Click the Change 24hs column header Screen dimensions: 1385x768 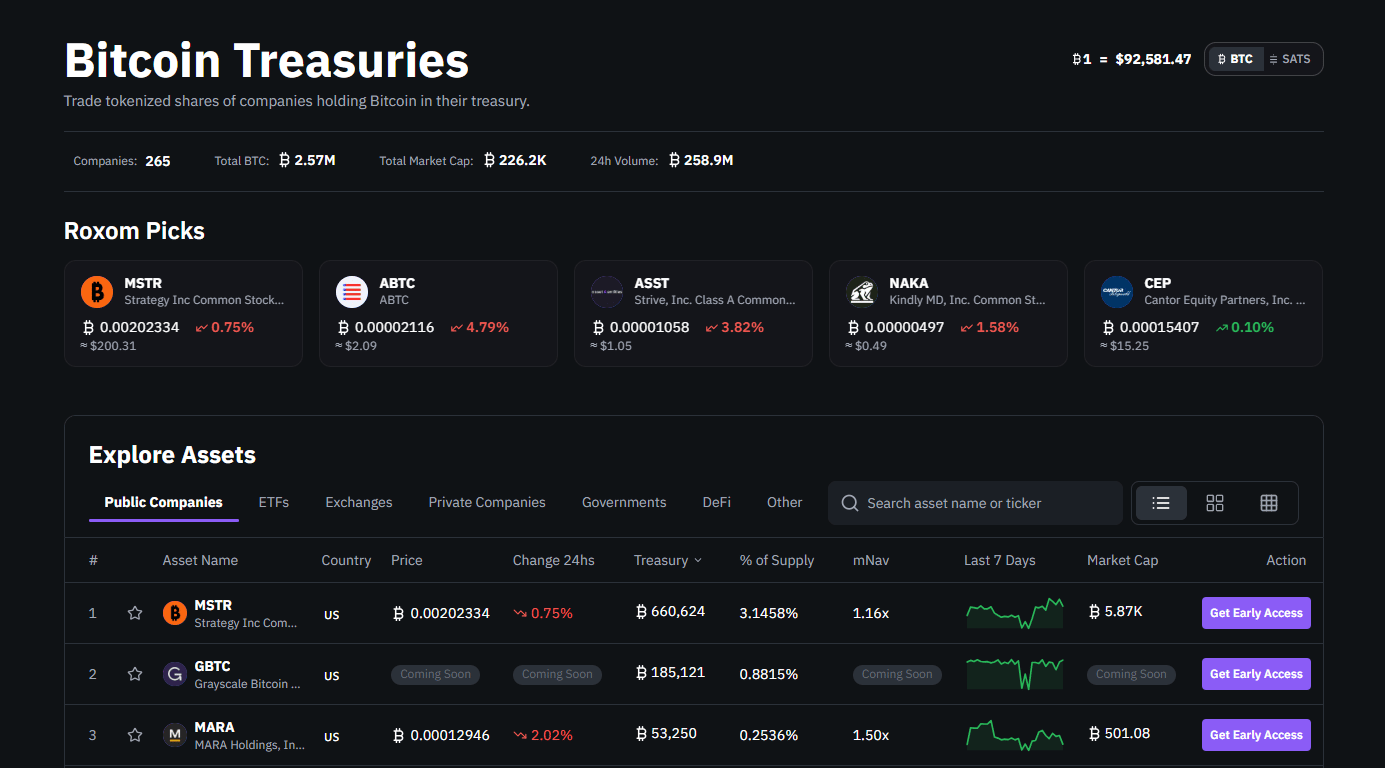tap(554, 560)
